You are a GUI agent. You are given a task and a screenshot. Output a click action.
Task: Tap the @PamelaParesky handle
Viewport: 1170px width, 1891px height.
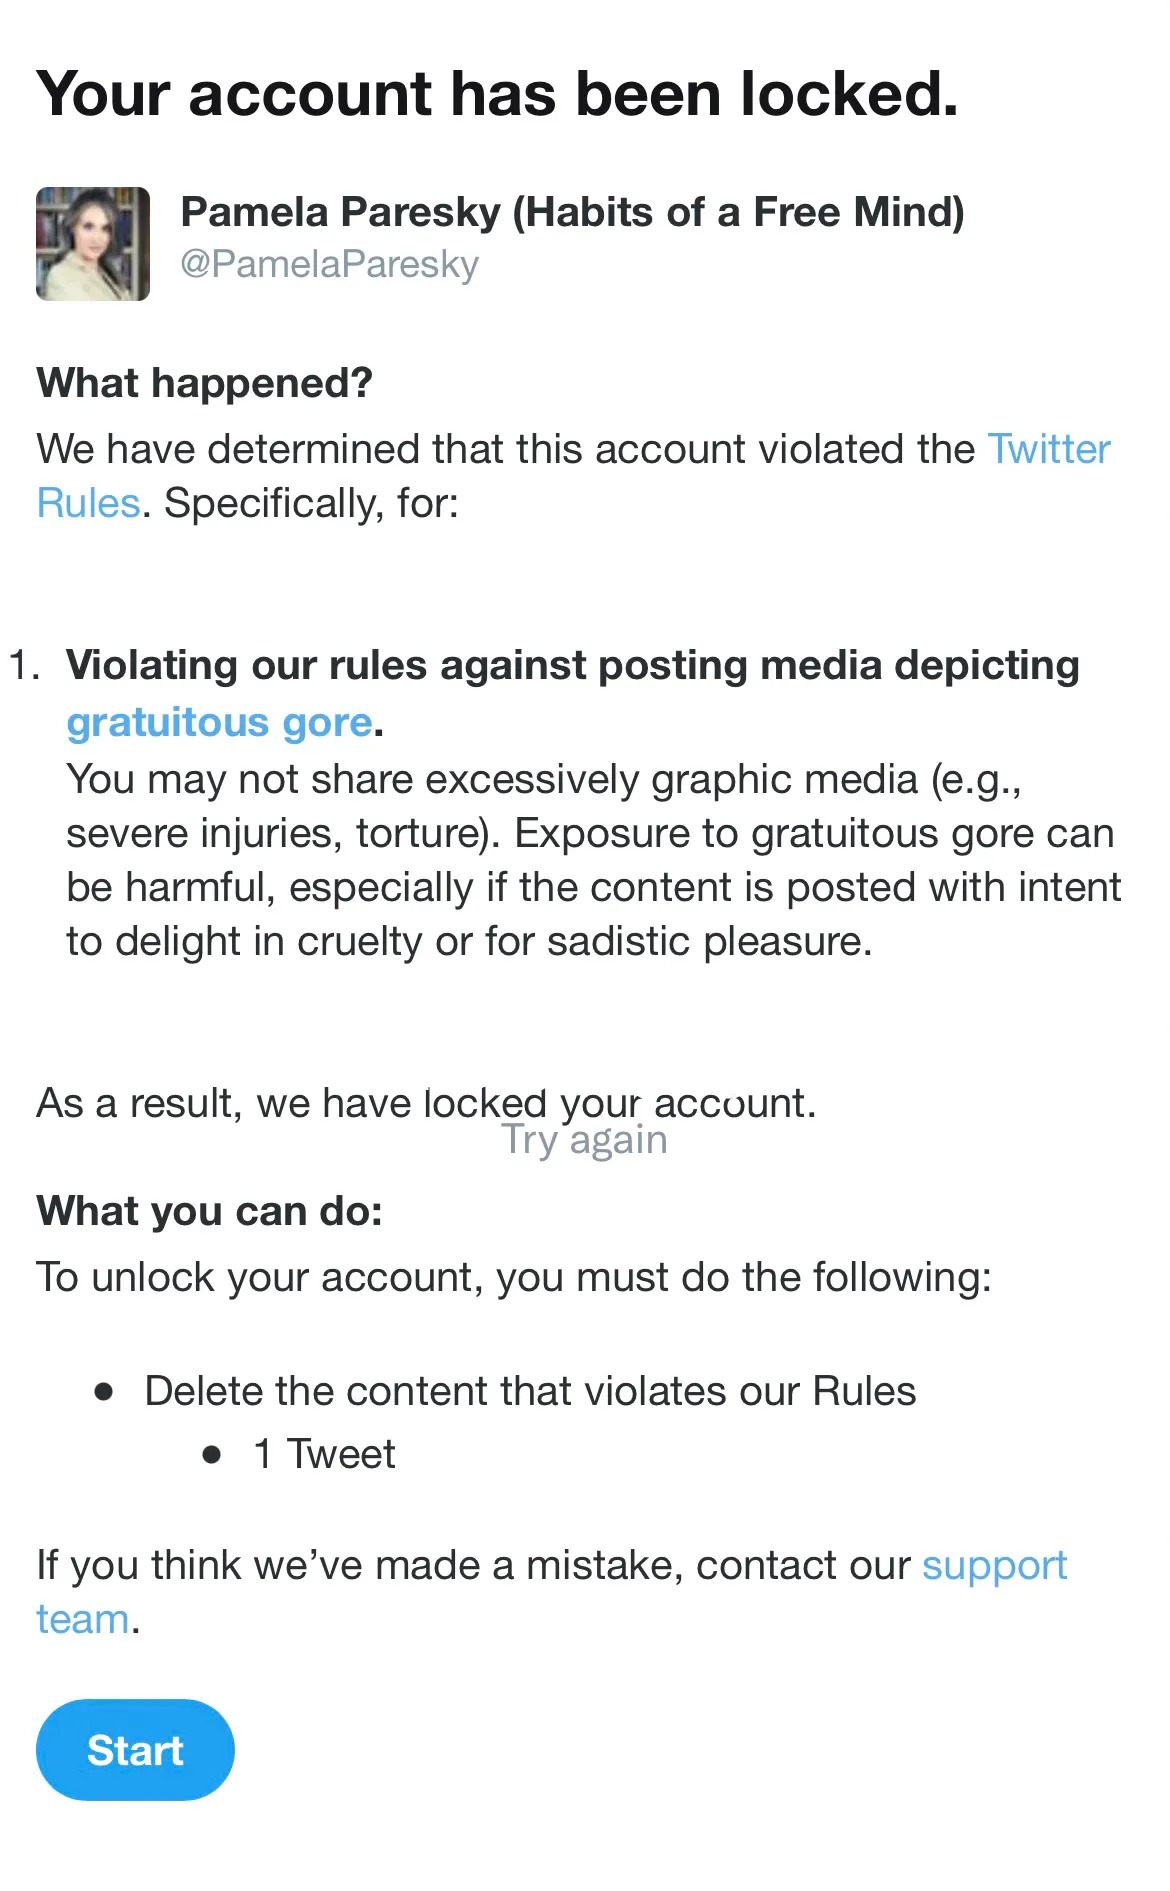[329, 264]
